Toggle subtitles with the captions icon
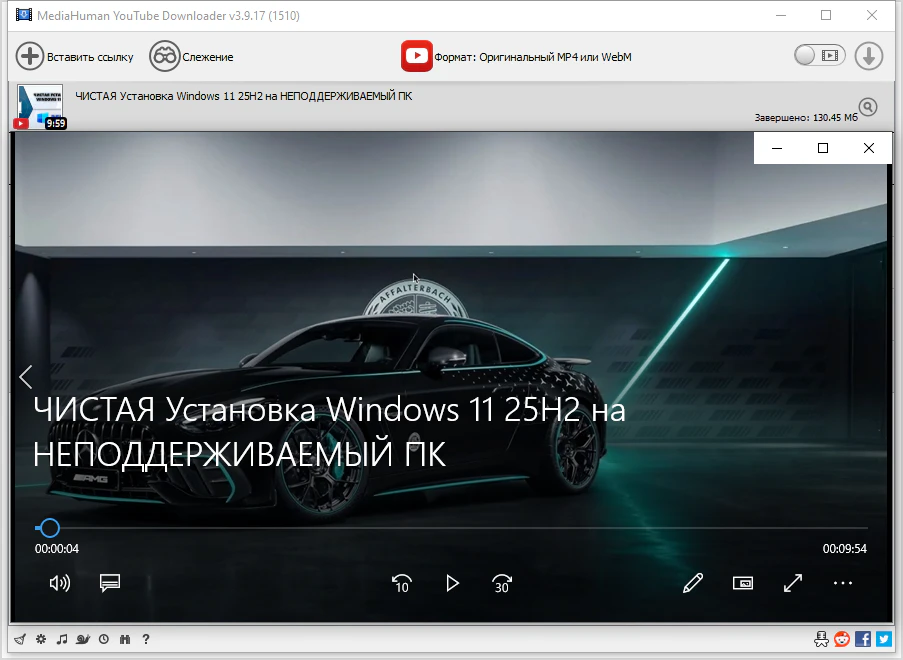 (x=110, y=583)
